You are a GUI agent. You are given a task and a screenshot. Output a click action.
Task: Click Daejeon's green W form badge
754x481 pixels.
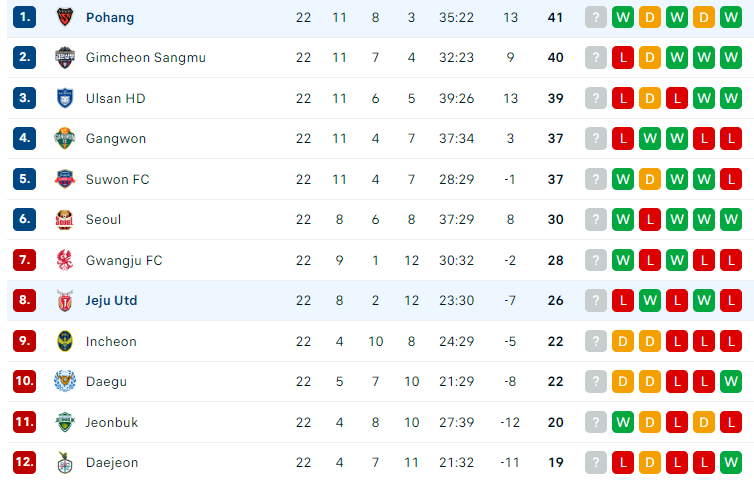(x=731, y=463)
